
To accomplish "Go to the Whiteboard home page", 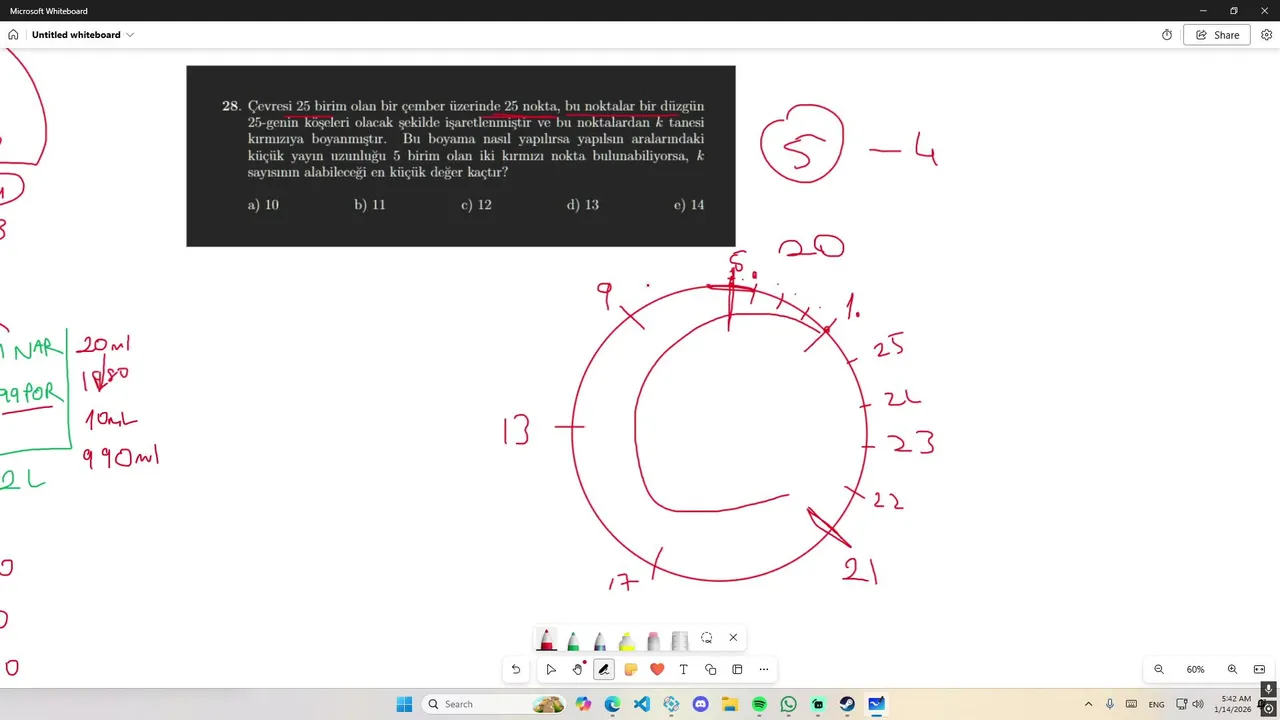I will pos(13,35).
